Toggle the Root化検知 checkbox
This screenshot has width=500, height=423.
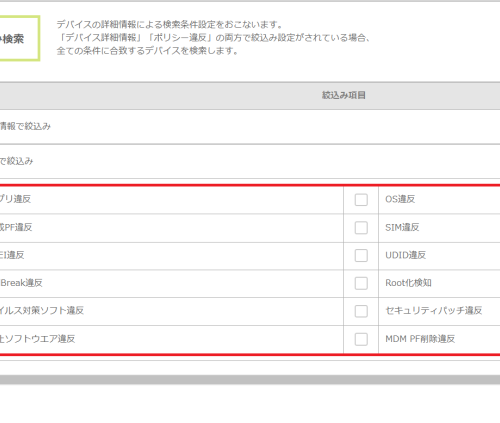click(x=361, y=283)
